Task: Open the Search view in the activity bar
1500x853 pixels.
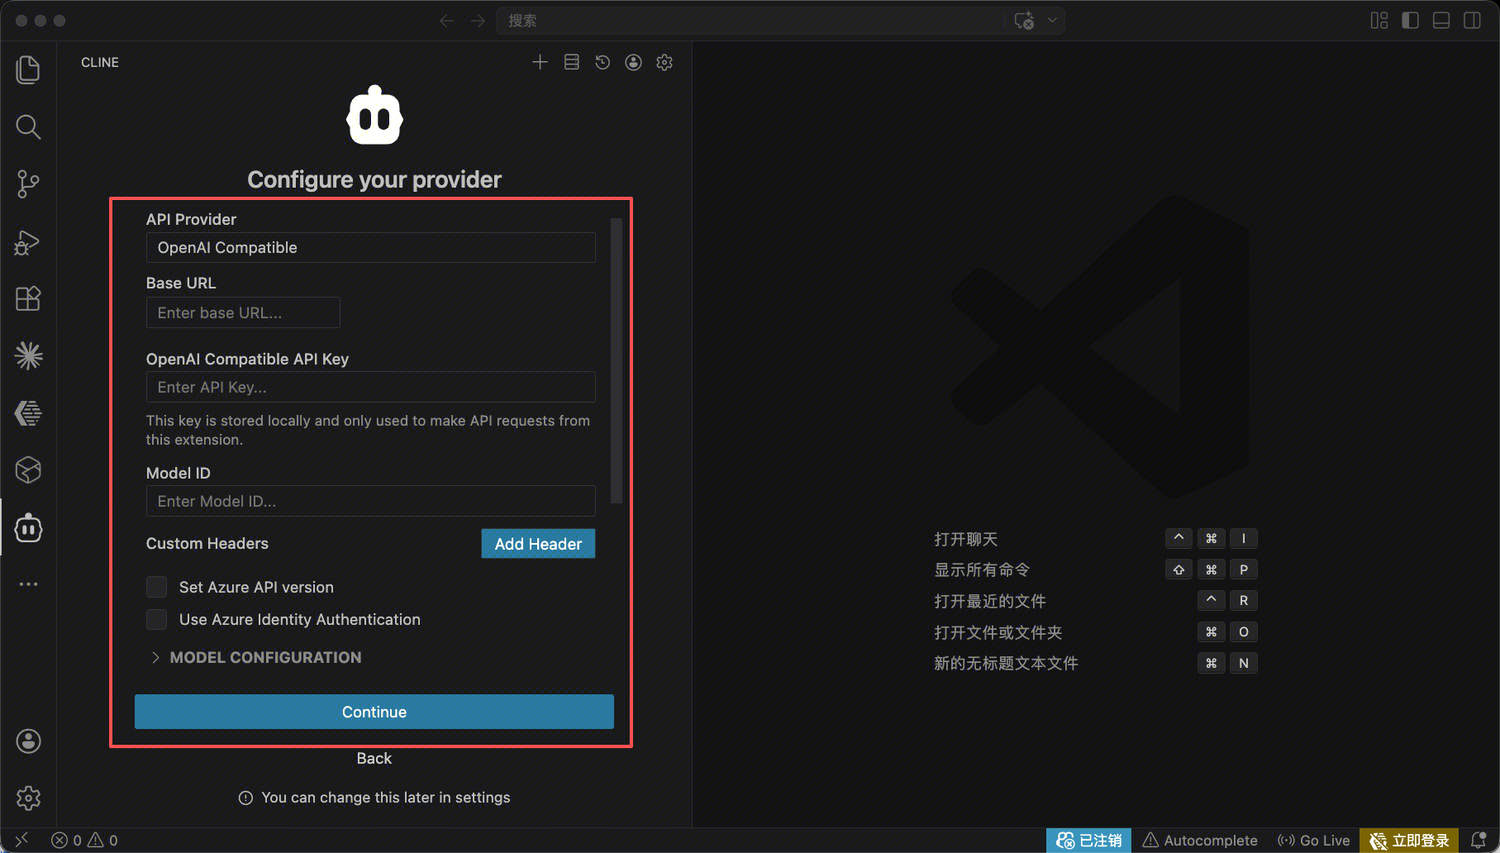Action: [x=28, y=127]
